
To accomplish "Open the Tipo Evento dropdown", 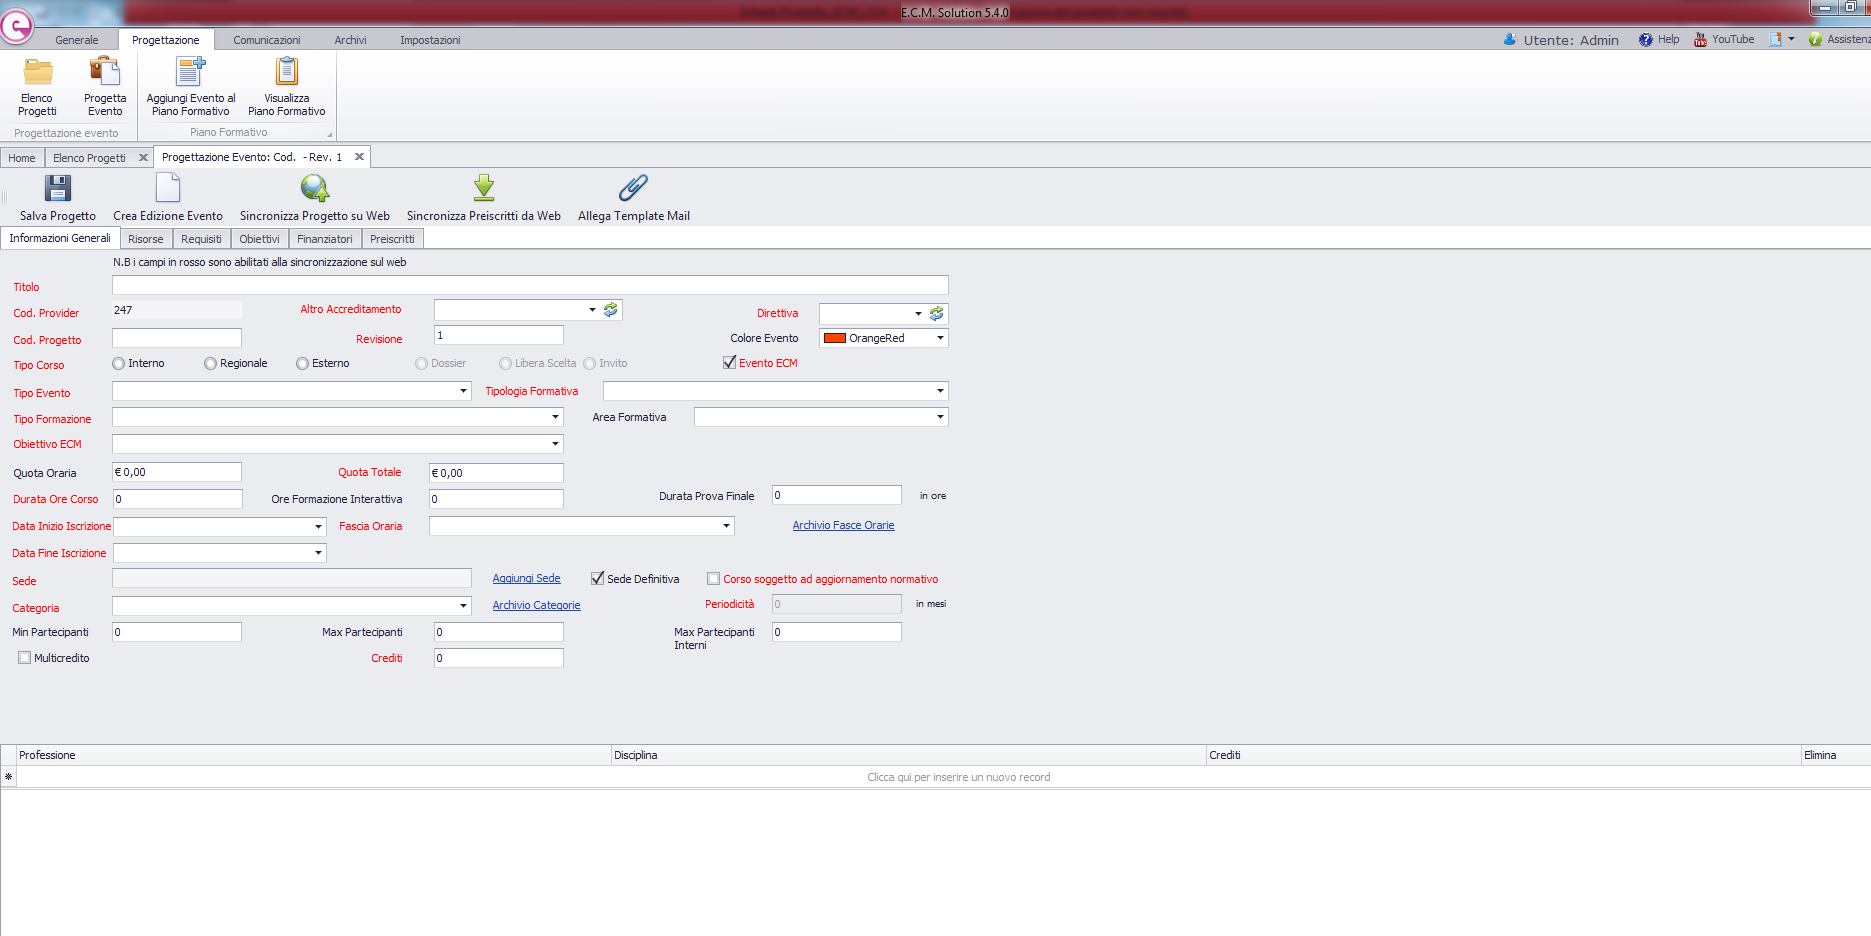I will tap(464, 391).
